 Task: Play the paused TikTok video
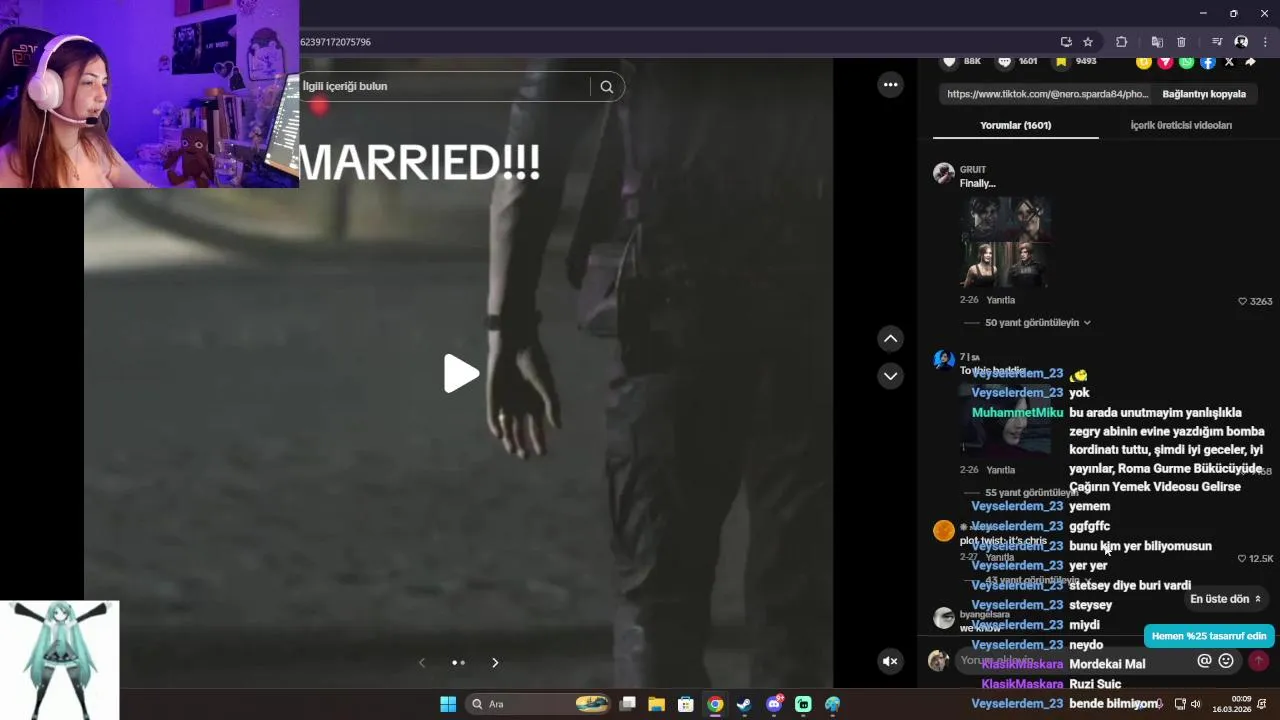(461, 373)
